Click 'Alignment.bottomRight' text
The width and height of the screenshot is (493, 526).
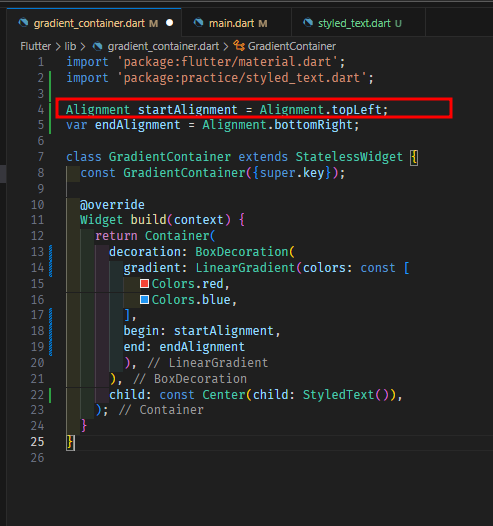tap(277, 125)
